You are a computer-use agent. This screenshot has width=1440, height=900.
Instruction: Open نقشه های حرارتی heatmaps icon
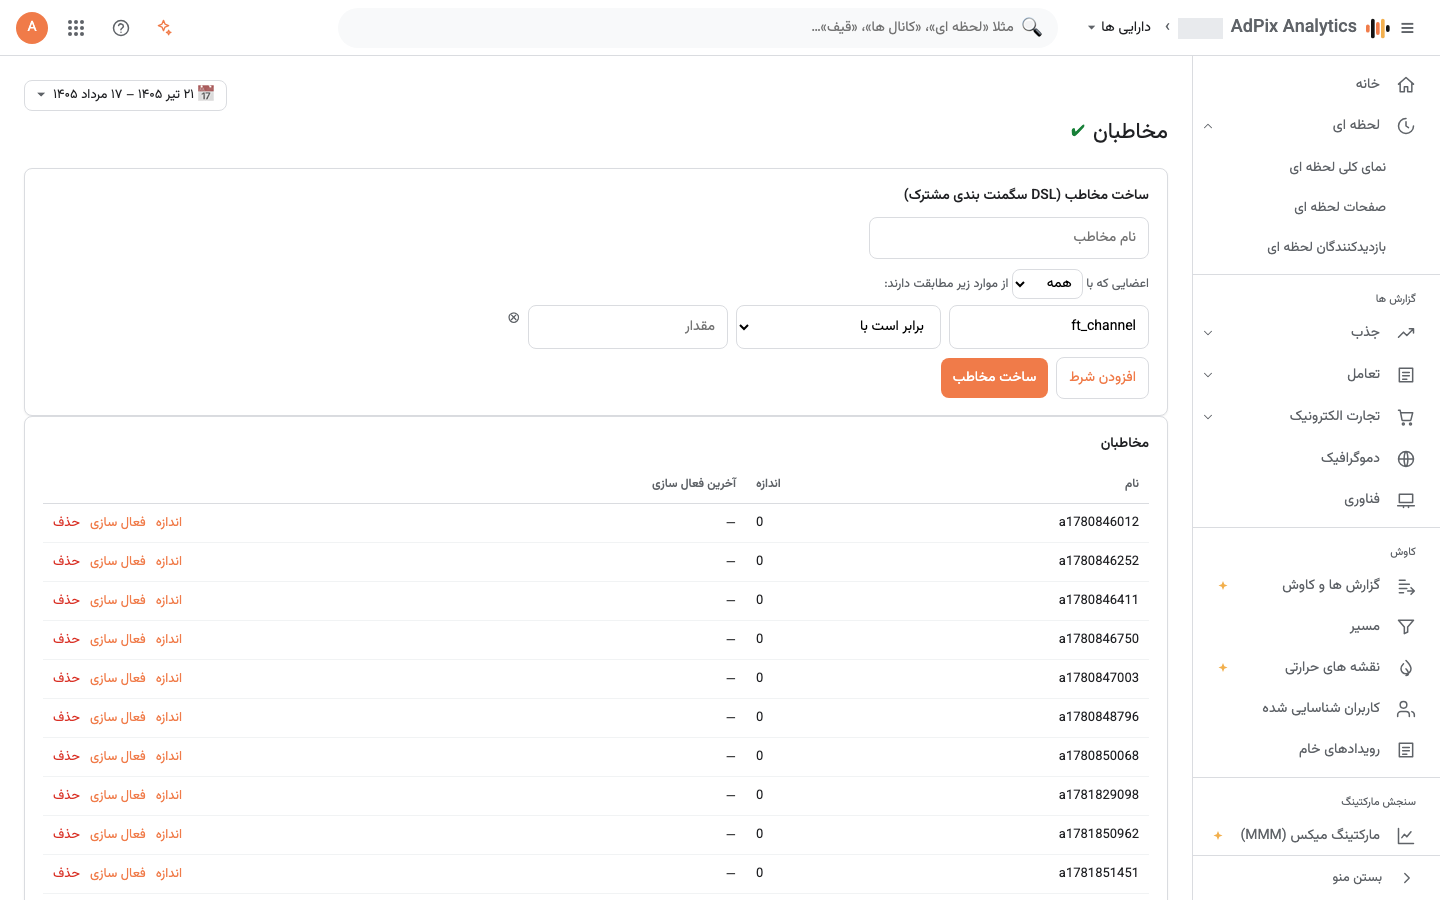(1406, 668)
